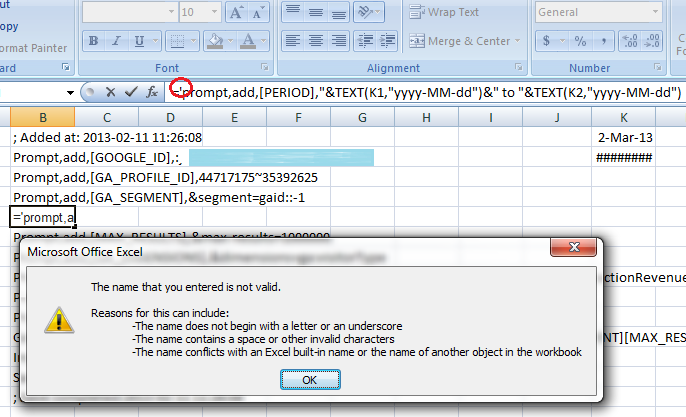Open Font dialog launcher
686x417 pixels.
[x=265, y=67]
